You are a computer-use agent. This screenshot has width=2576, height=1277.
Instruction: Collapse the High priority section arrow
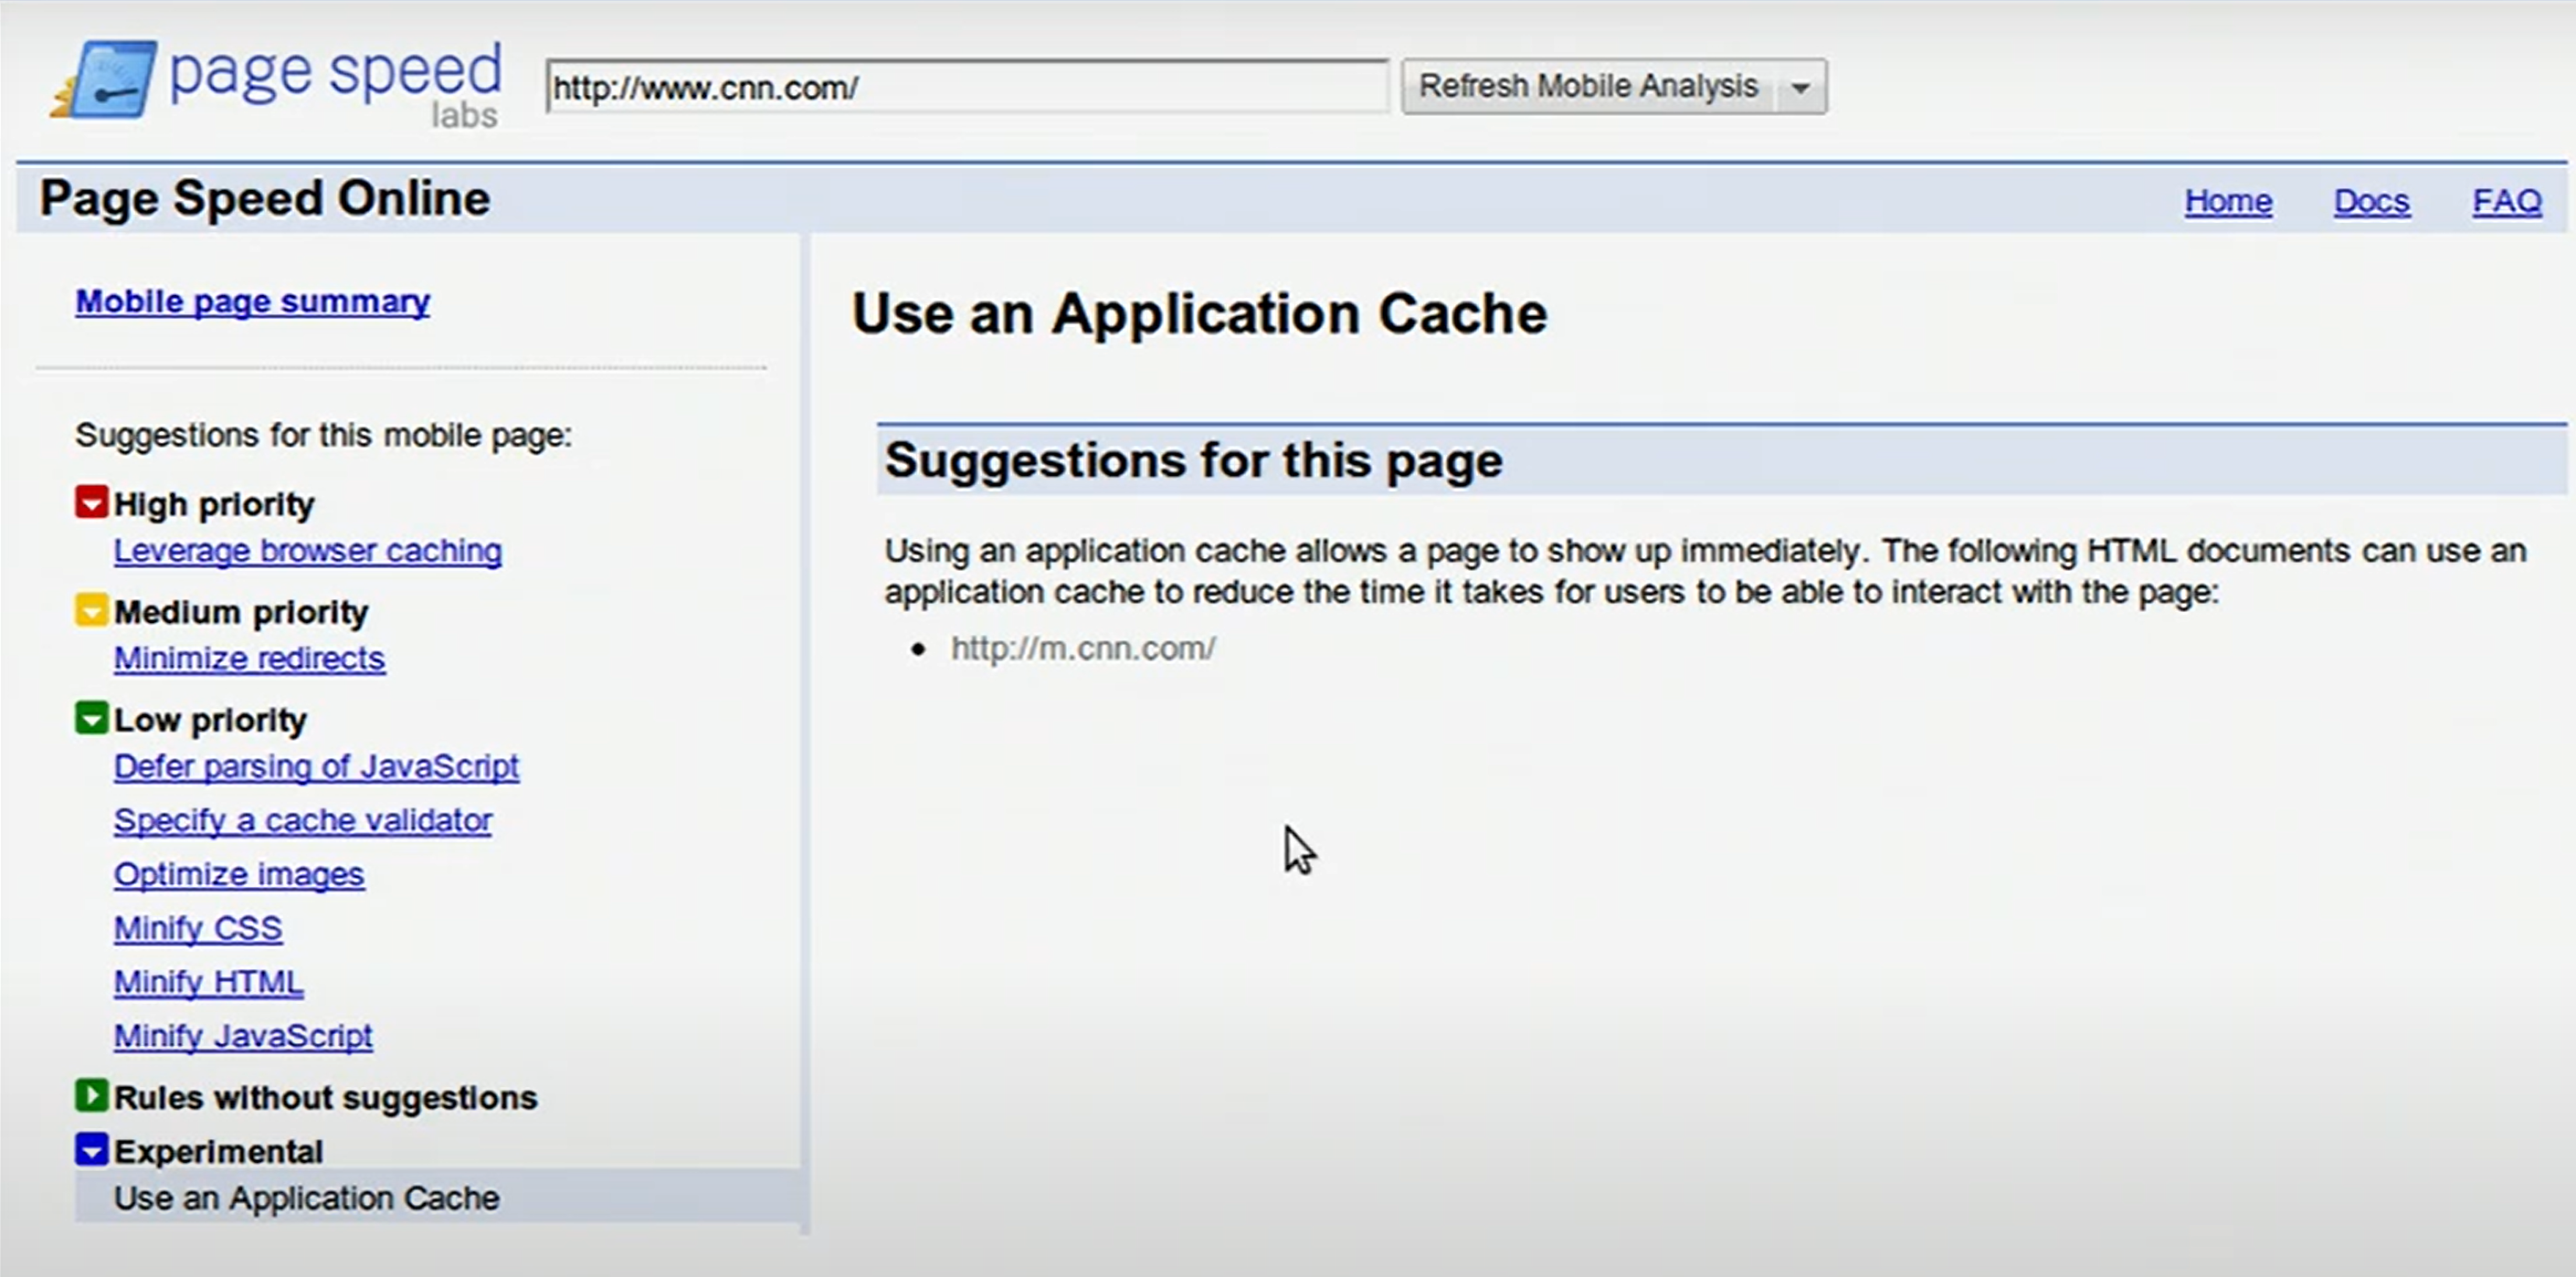tap(91, 502)
